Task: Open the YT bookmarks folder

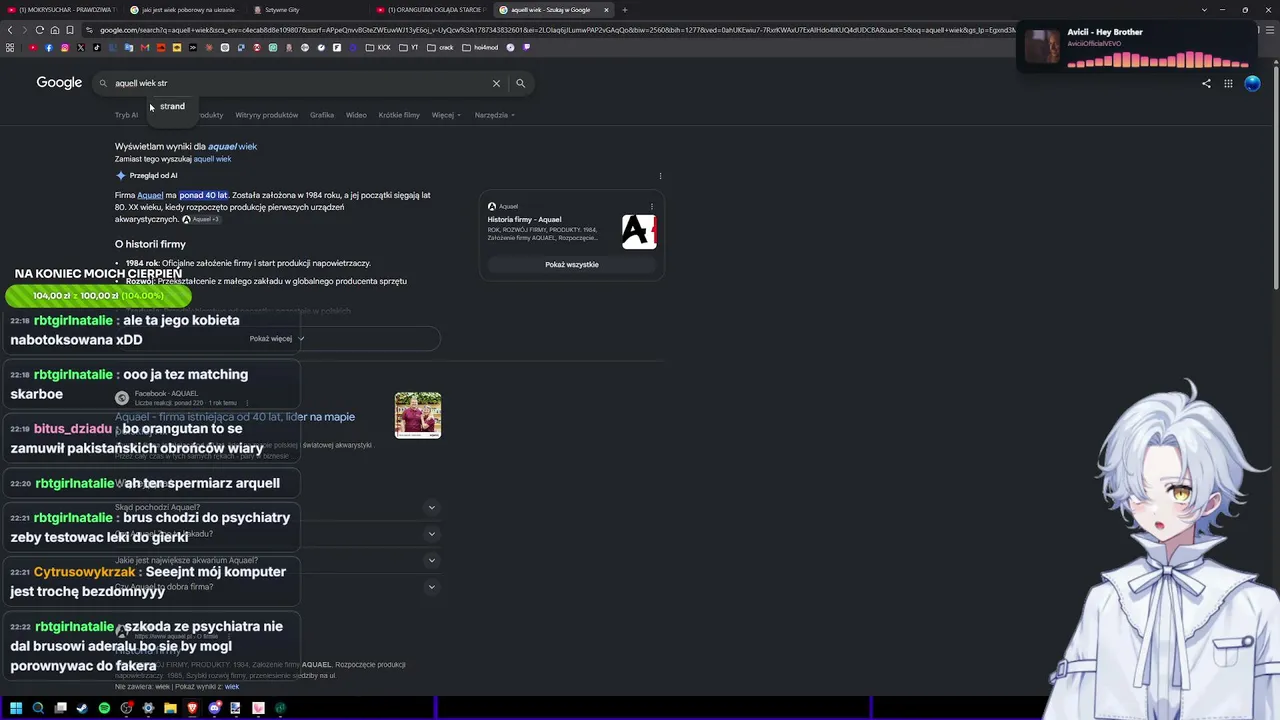Action: (x=410, y=47)
